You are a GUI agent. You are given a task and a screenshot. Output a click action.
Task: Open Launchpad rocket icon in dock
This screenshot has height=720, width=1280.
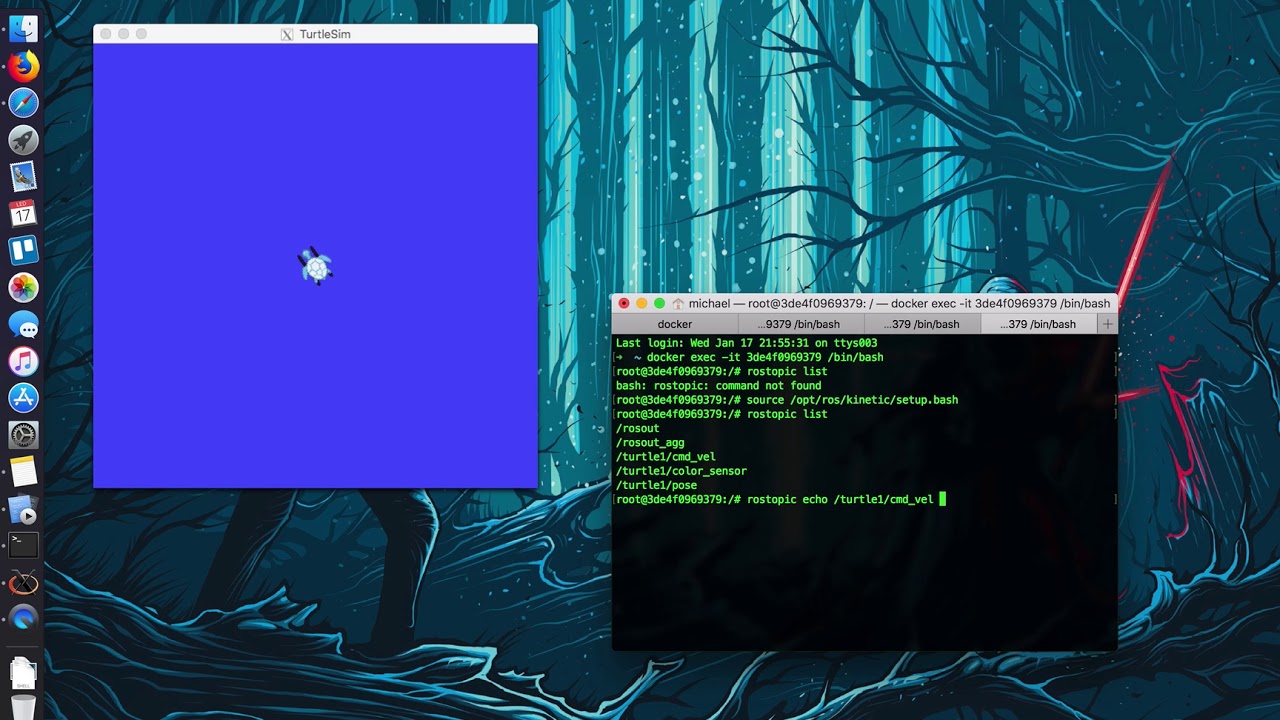tap(23, 140)
